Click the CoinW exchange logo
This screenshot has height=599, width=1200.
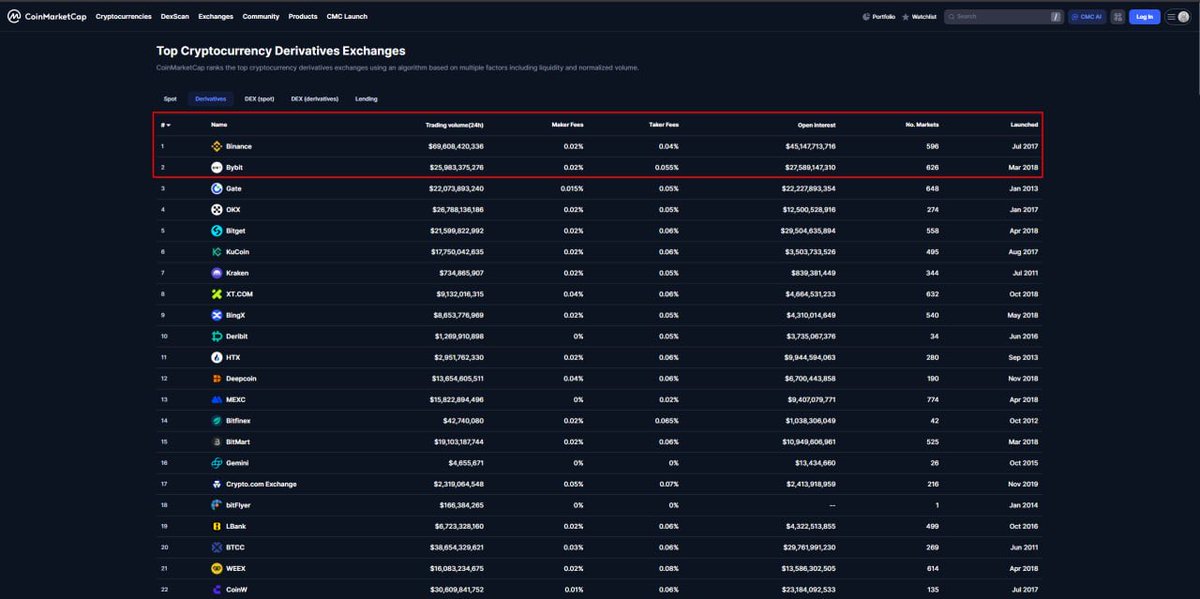217,590
